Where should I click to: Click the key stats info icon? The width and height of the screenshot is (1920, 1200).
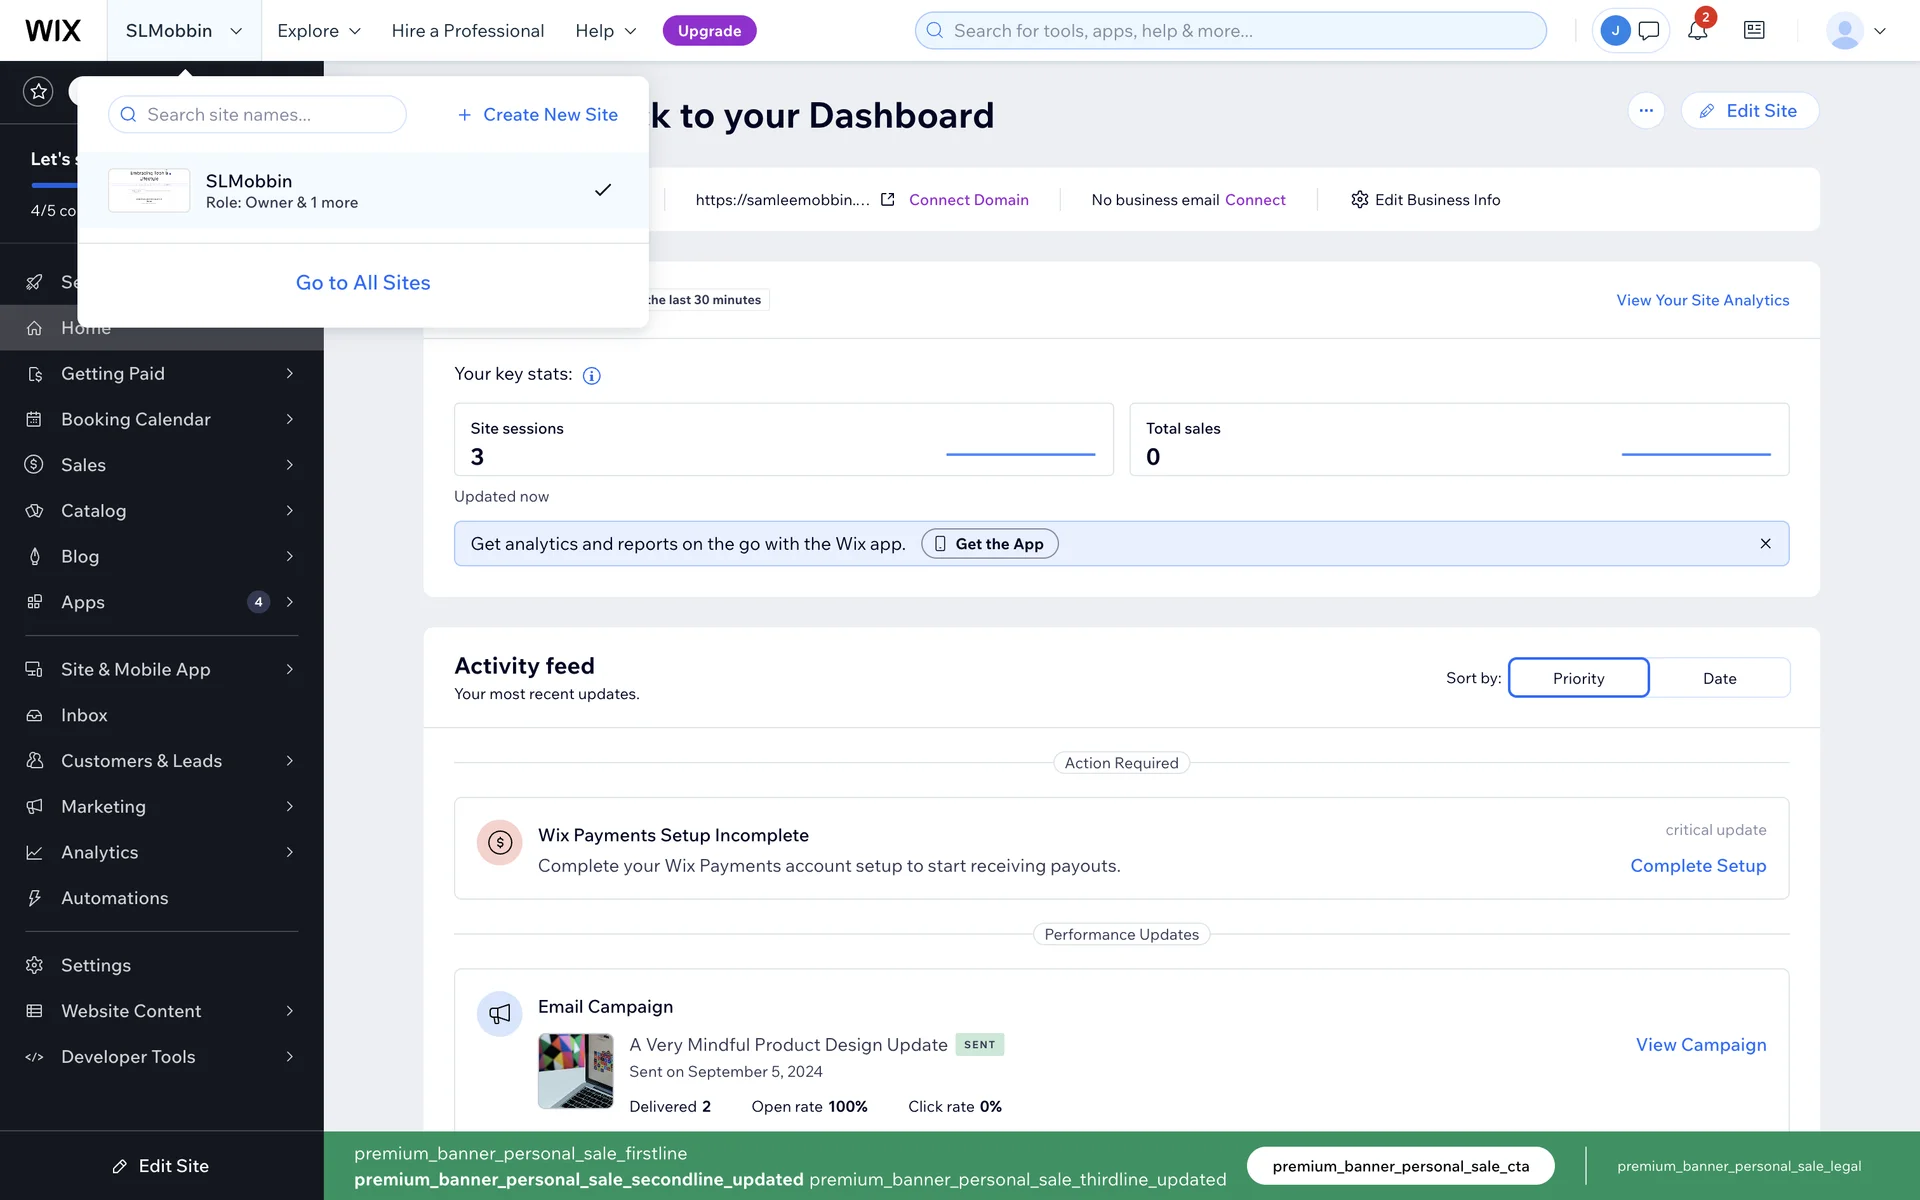pos(591,376)
